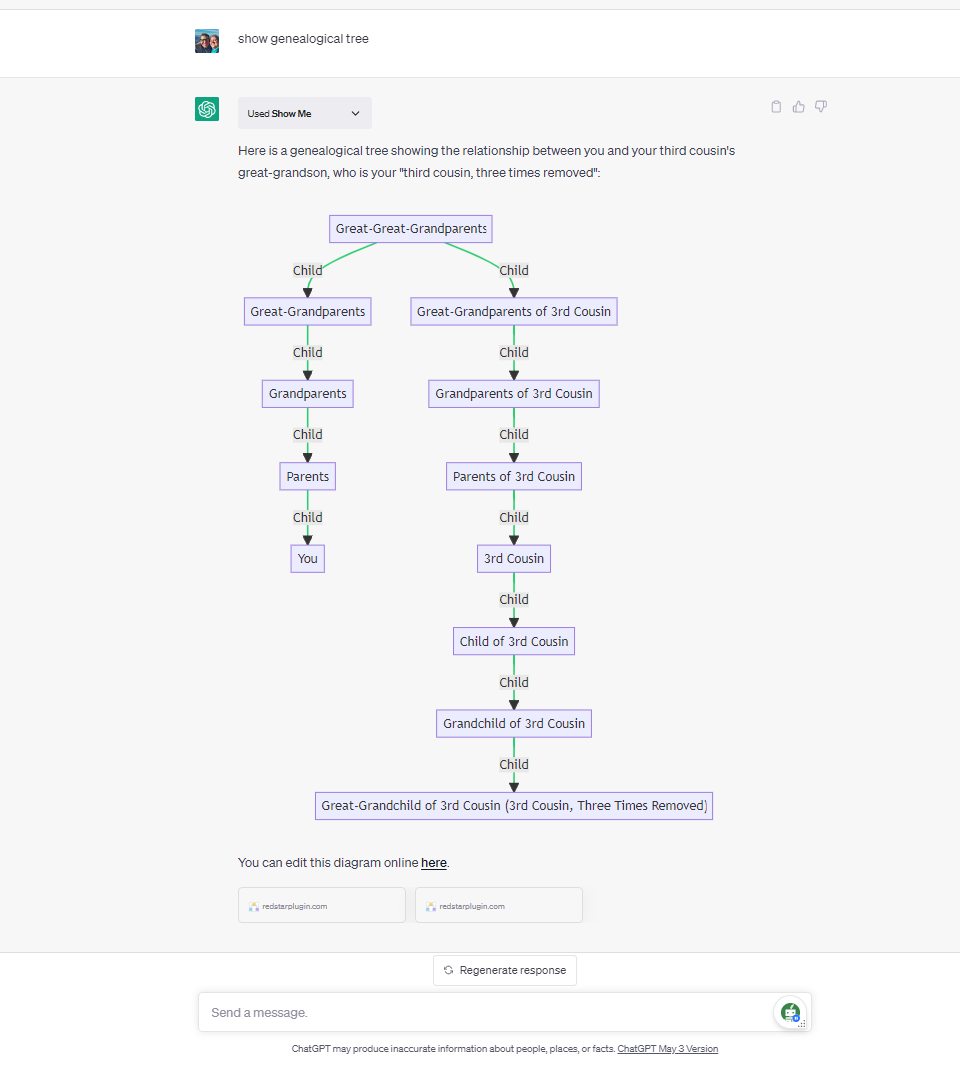Screen dimensions: 960x1072
Task: Give the response a thumbs up
Action: pyautogui.click(x=798, y=106)
